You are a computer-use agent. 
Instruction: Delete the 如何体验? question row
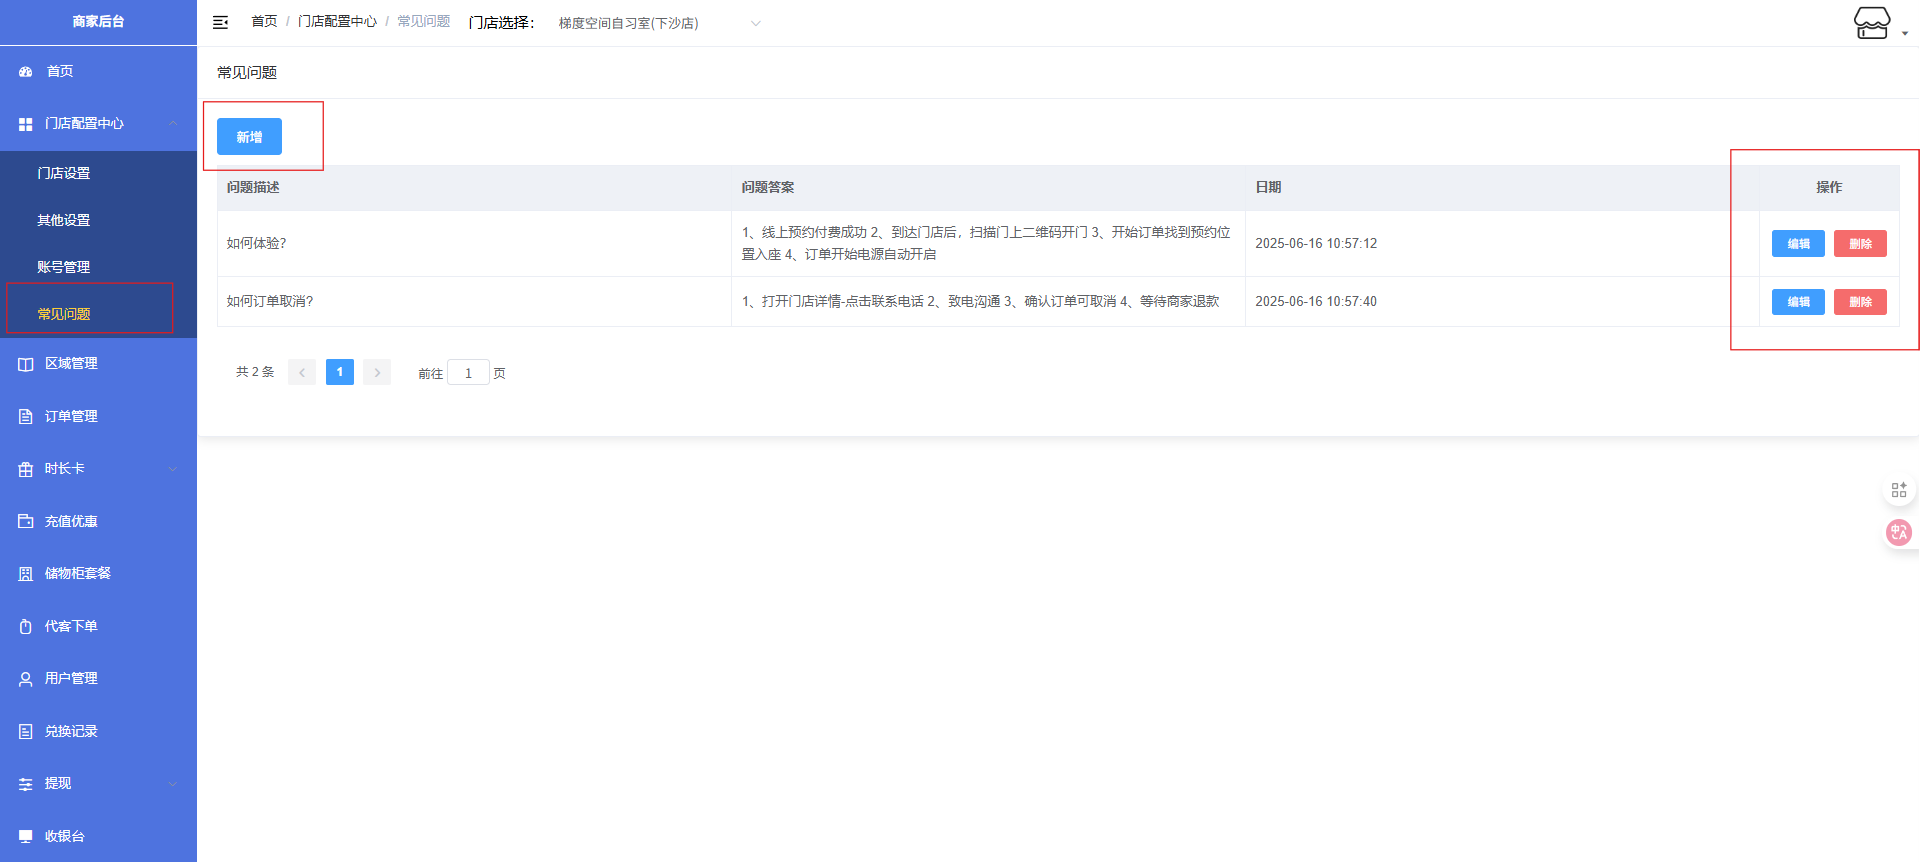pos(1860,244)
